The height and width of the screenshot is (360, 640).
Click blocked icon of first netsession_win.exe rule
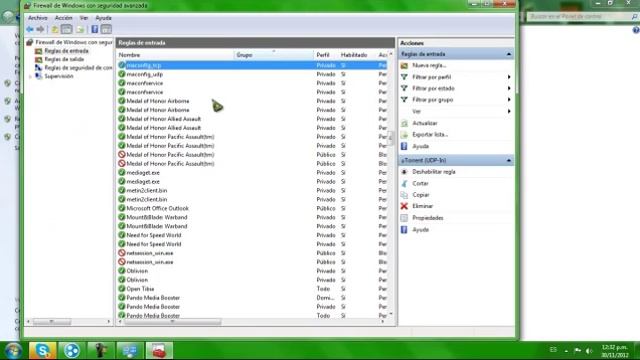tap(122, 253)
